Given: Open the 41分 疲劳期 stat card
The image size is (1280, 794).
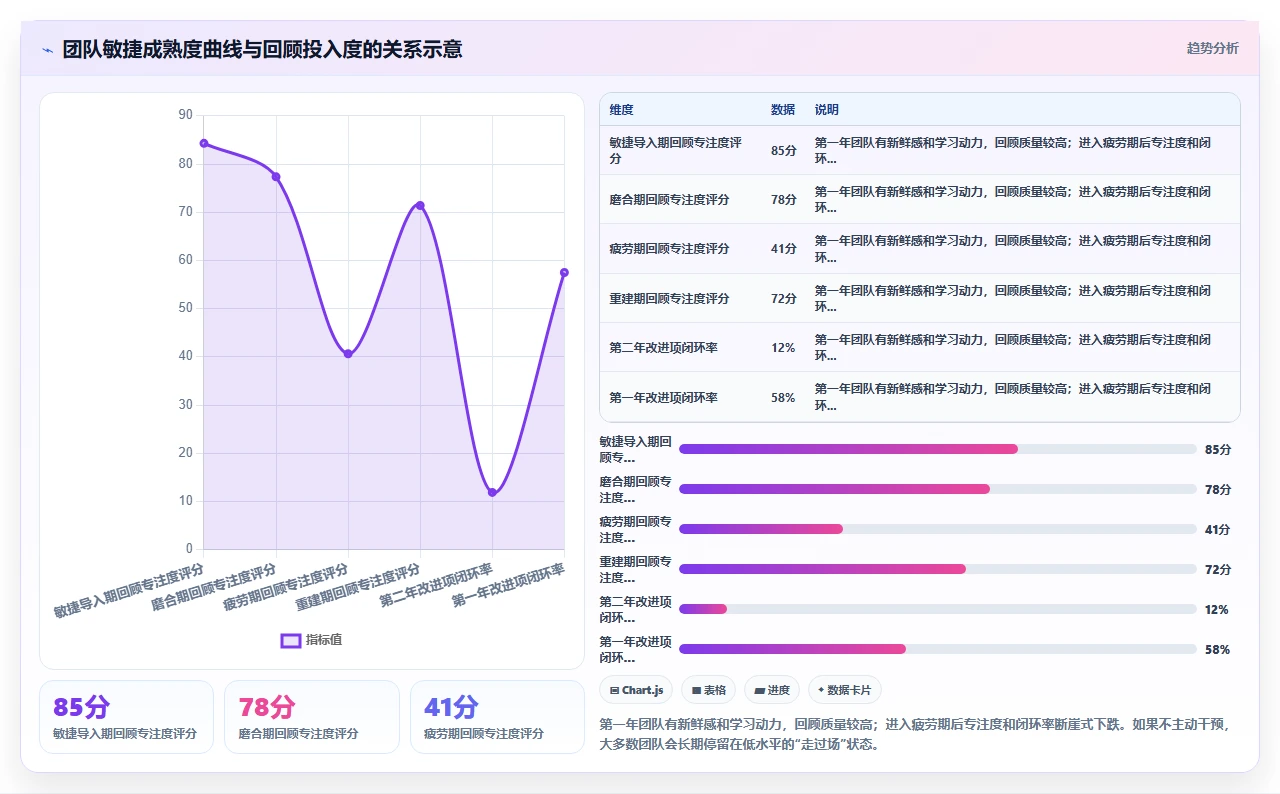Looking at the screenshot, I should tap(497, 717).
